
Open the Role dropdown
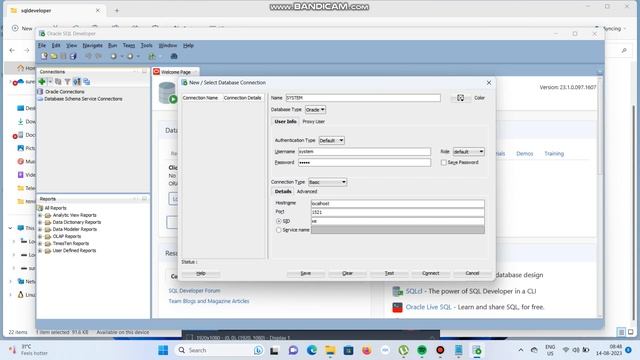click(x=469, y=152)
